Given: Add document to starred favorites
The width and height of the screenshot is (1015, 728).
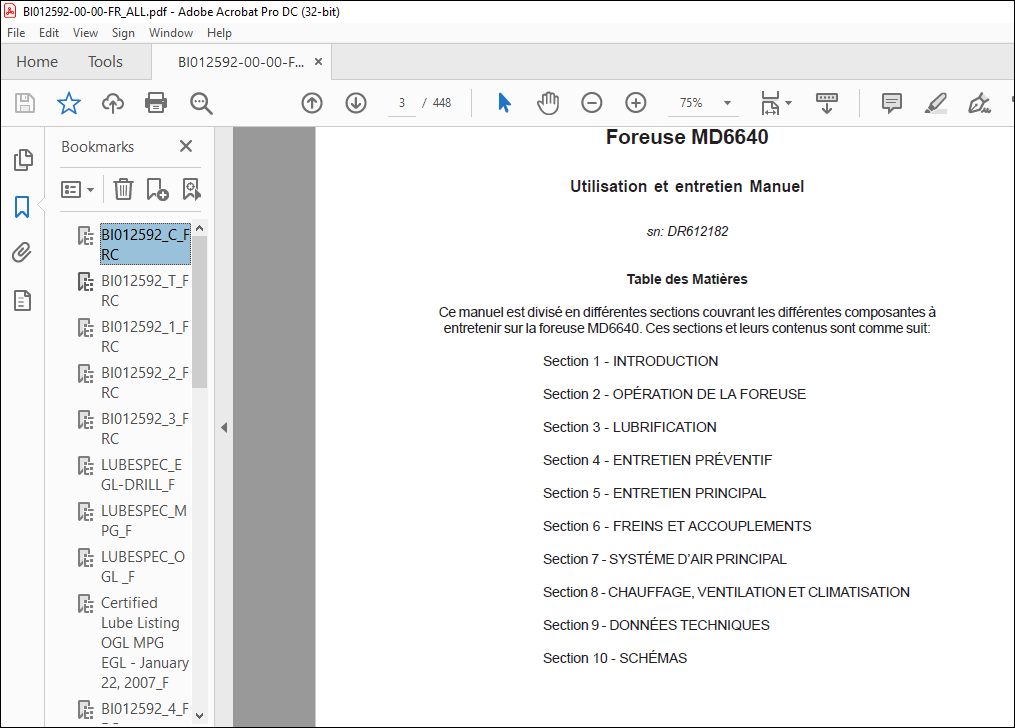Looking at the screenshot, I should click(69, 103).
